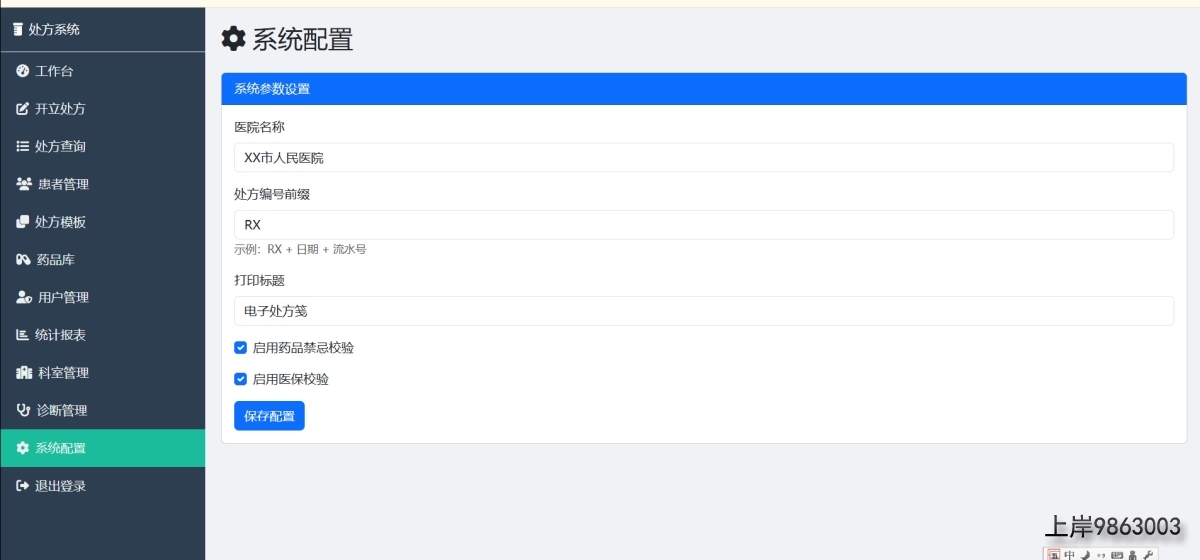Image resolution: width=1200 pixels, height=560 pixels.
Task: Click the 药品库 pills icon
Action: tap(24, 260)
